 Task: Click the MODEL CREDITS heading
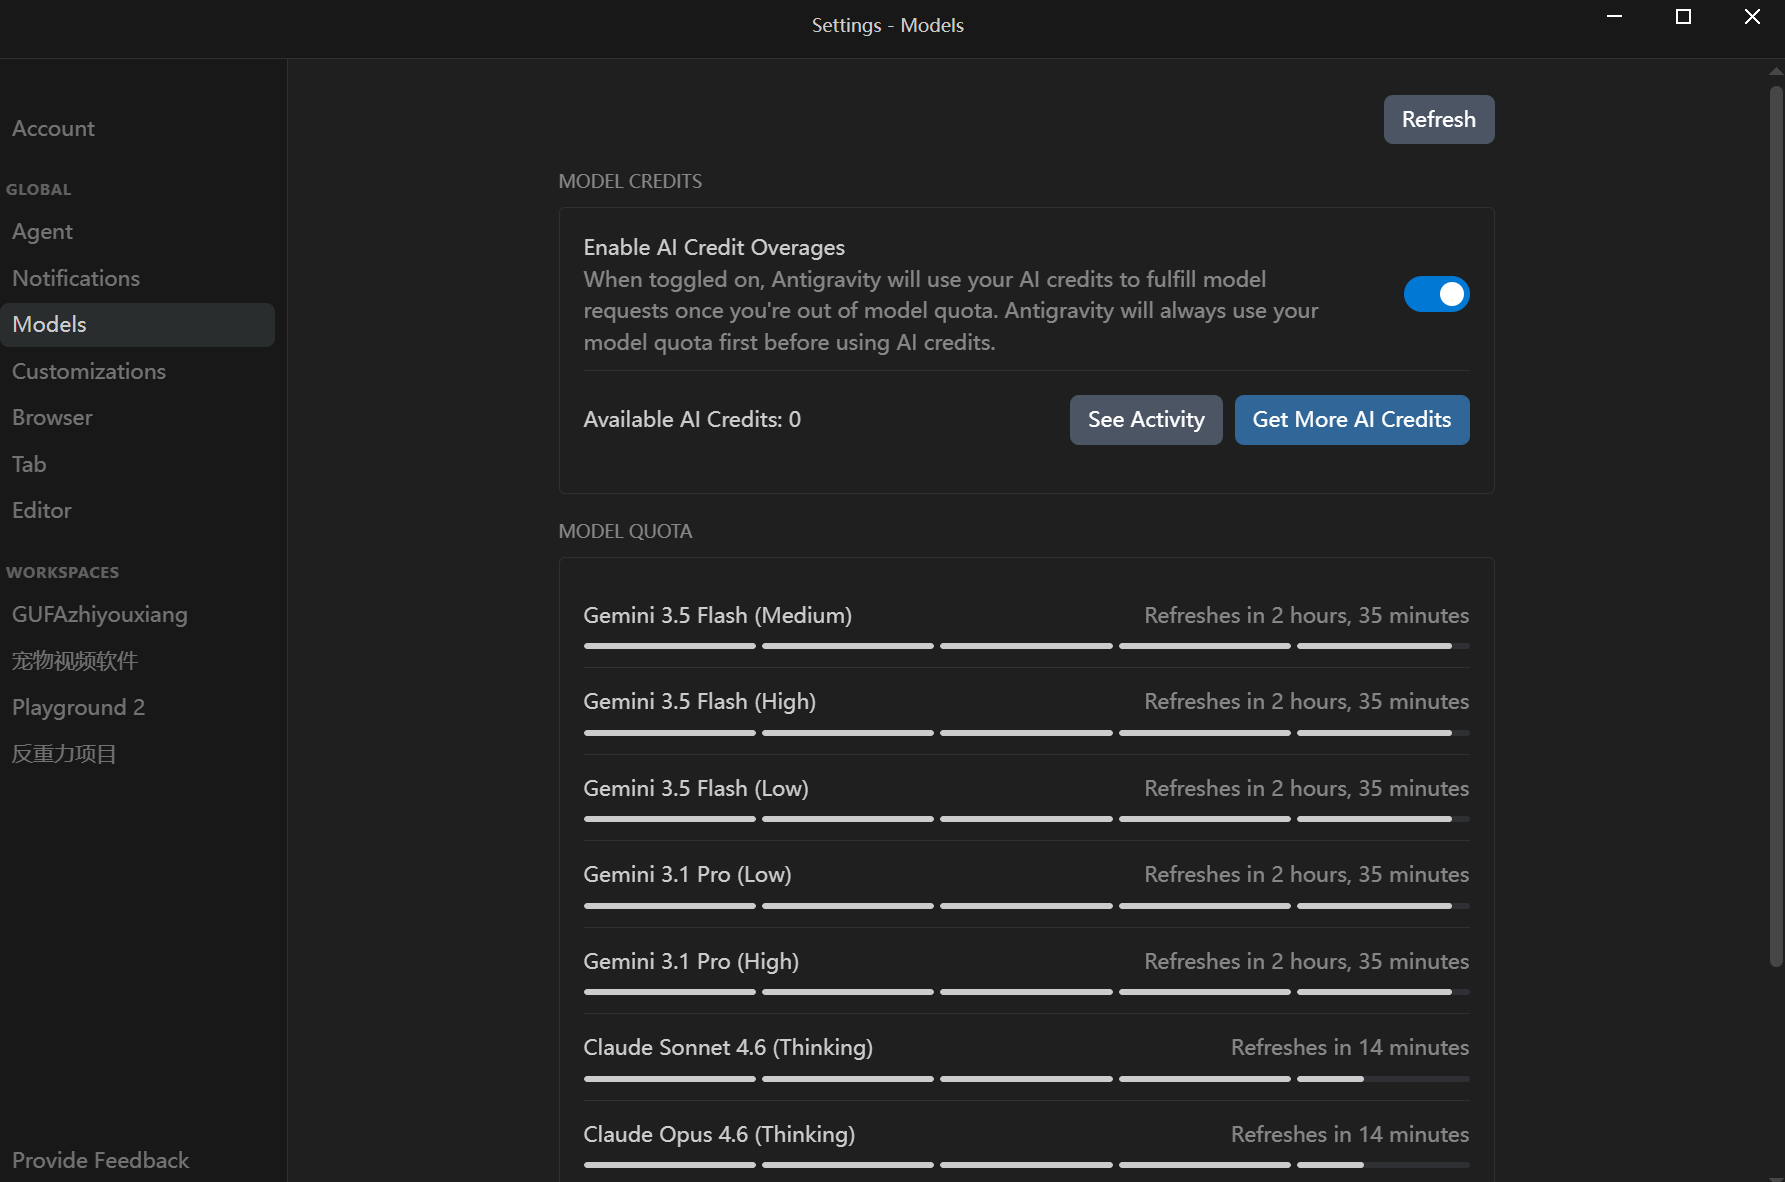click(630, 181)
